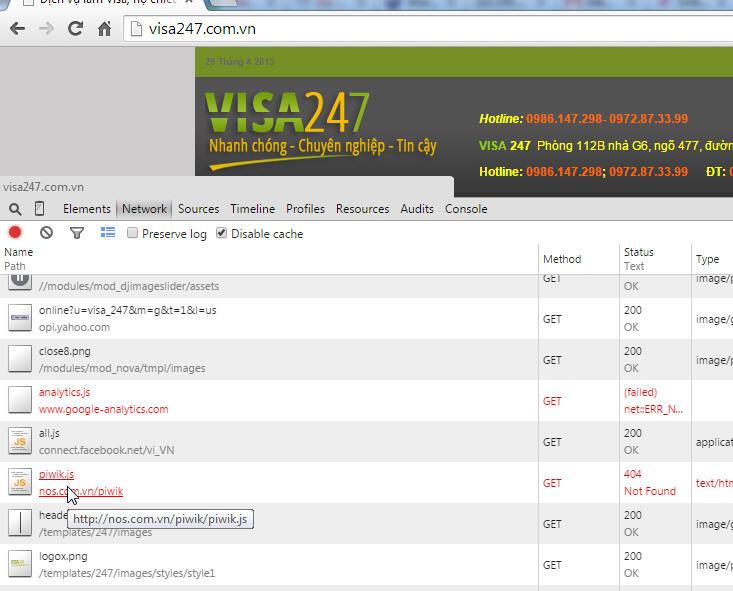Click the DevTools search magnifier icon

pos(15,209)
